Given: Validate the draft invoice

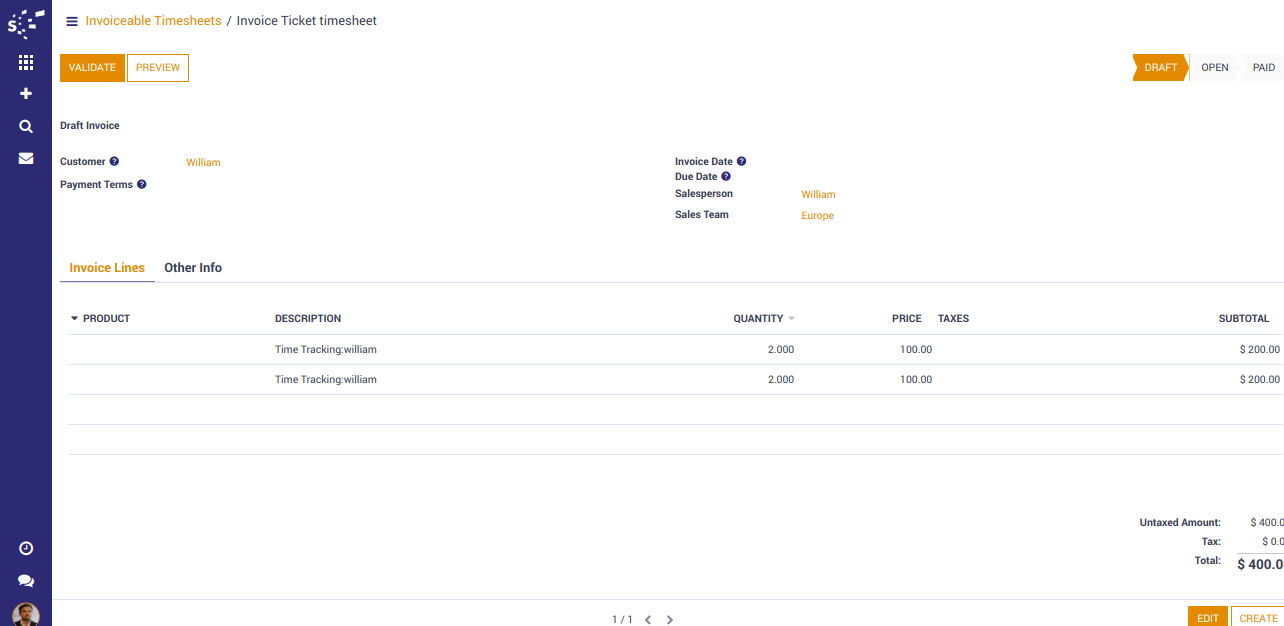Looking at the screenshot, I should [x=92, y=68].
